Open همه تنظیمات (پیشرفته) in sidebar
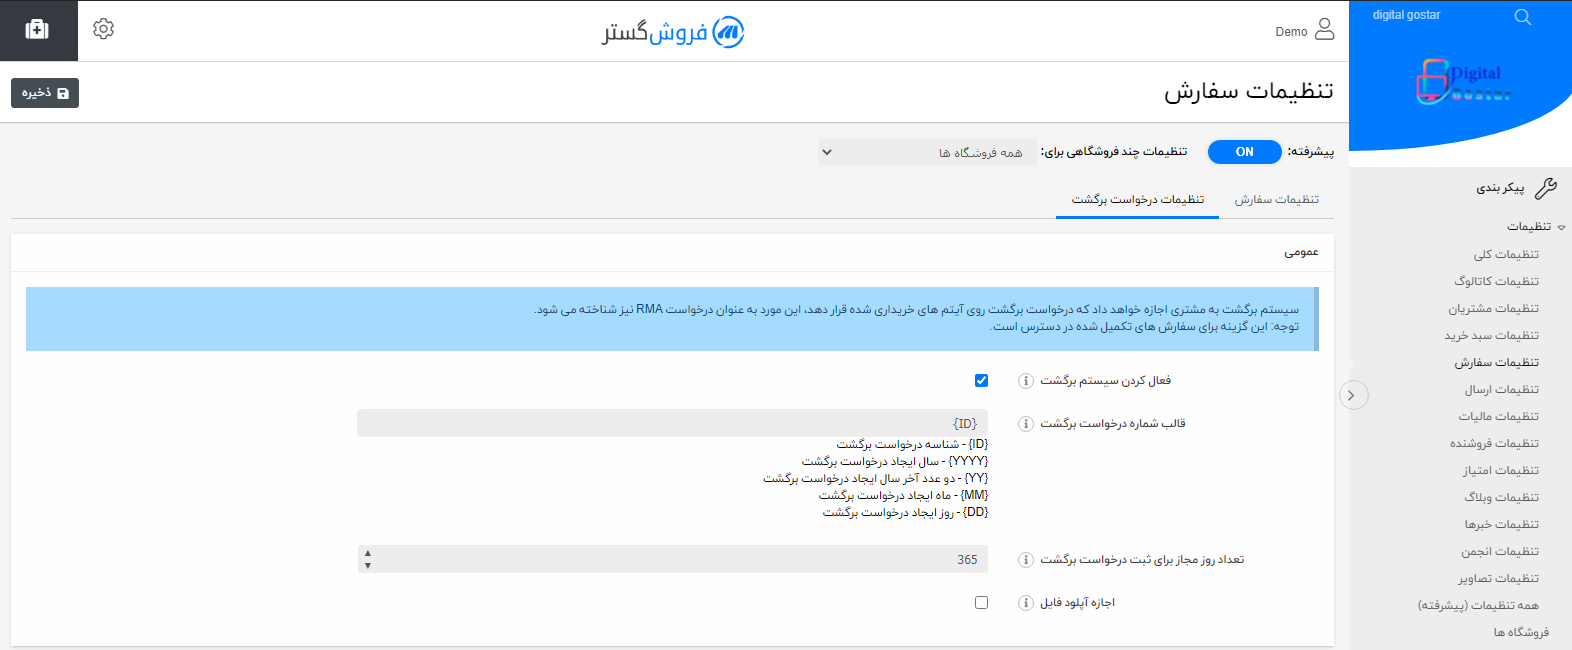 pos(1478,606)
